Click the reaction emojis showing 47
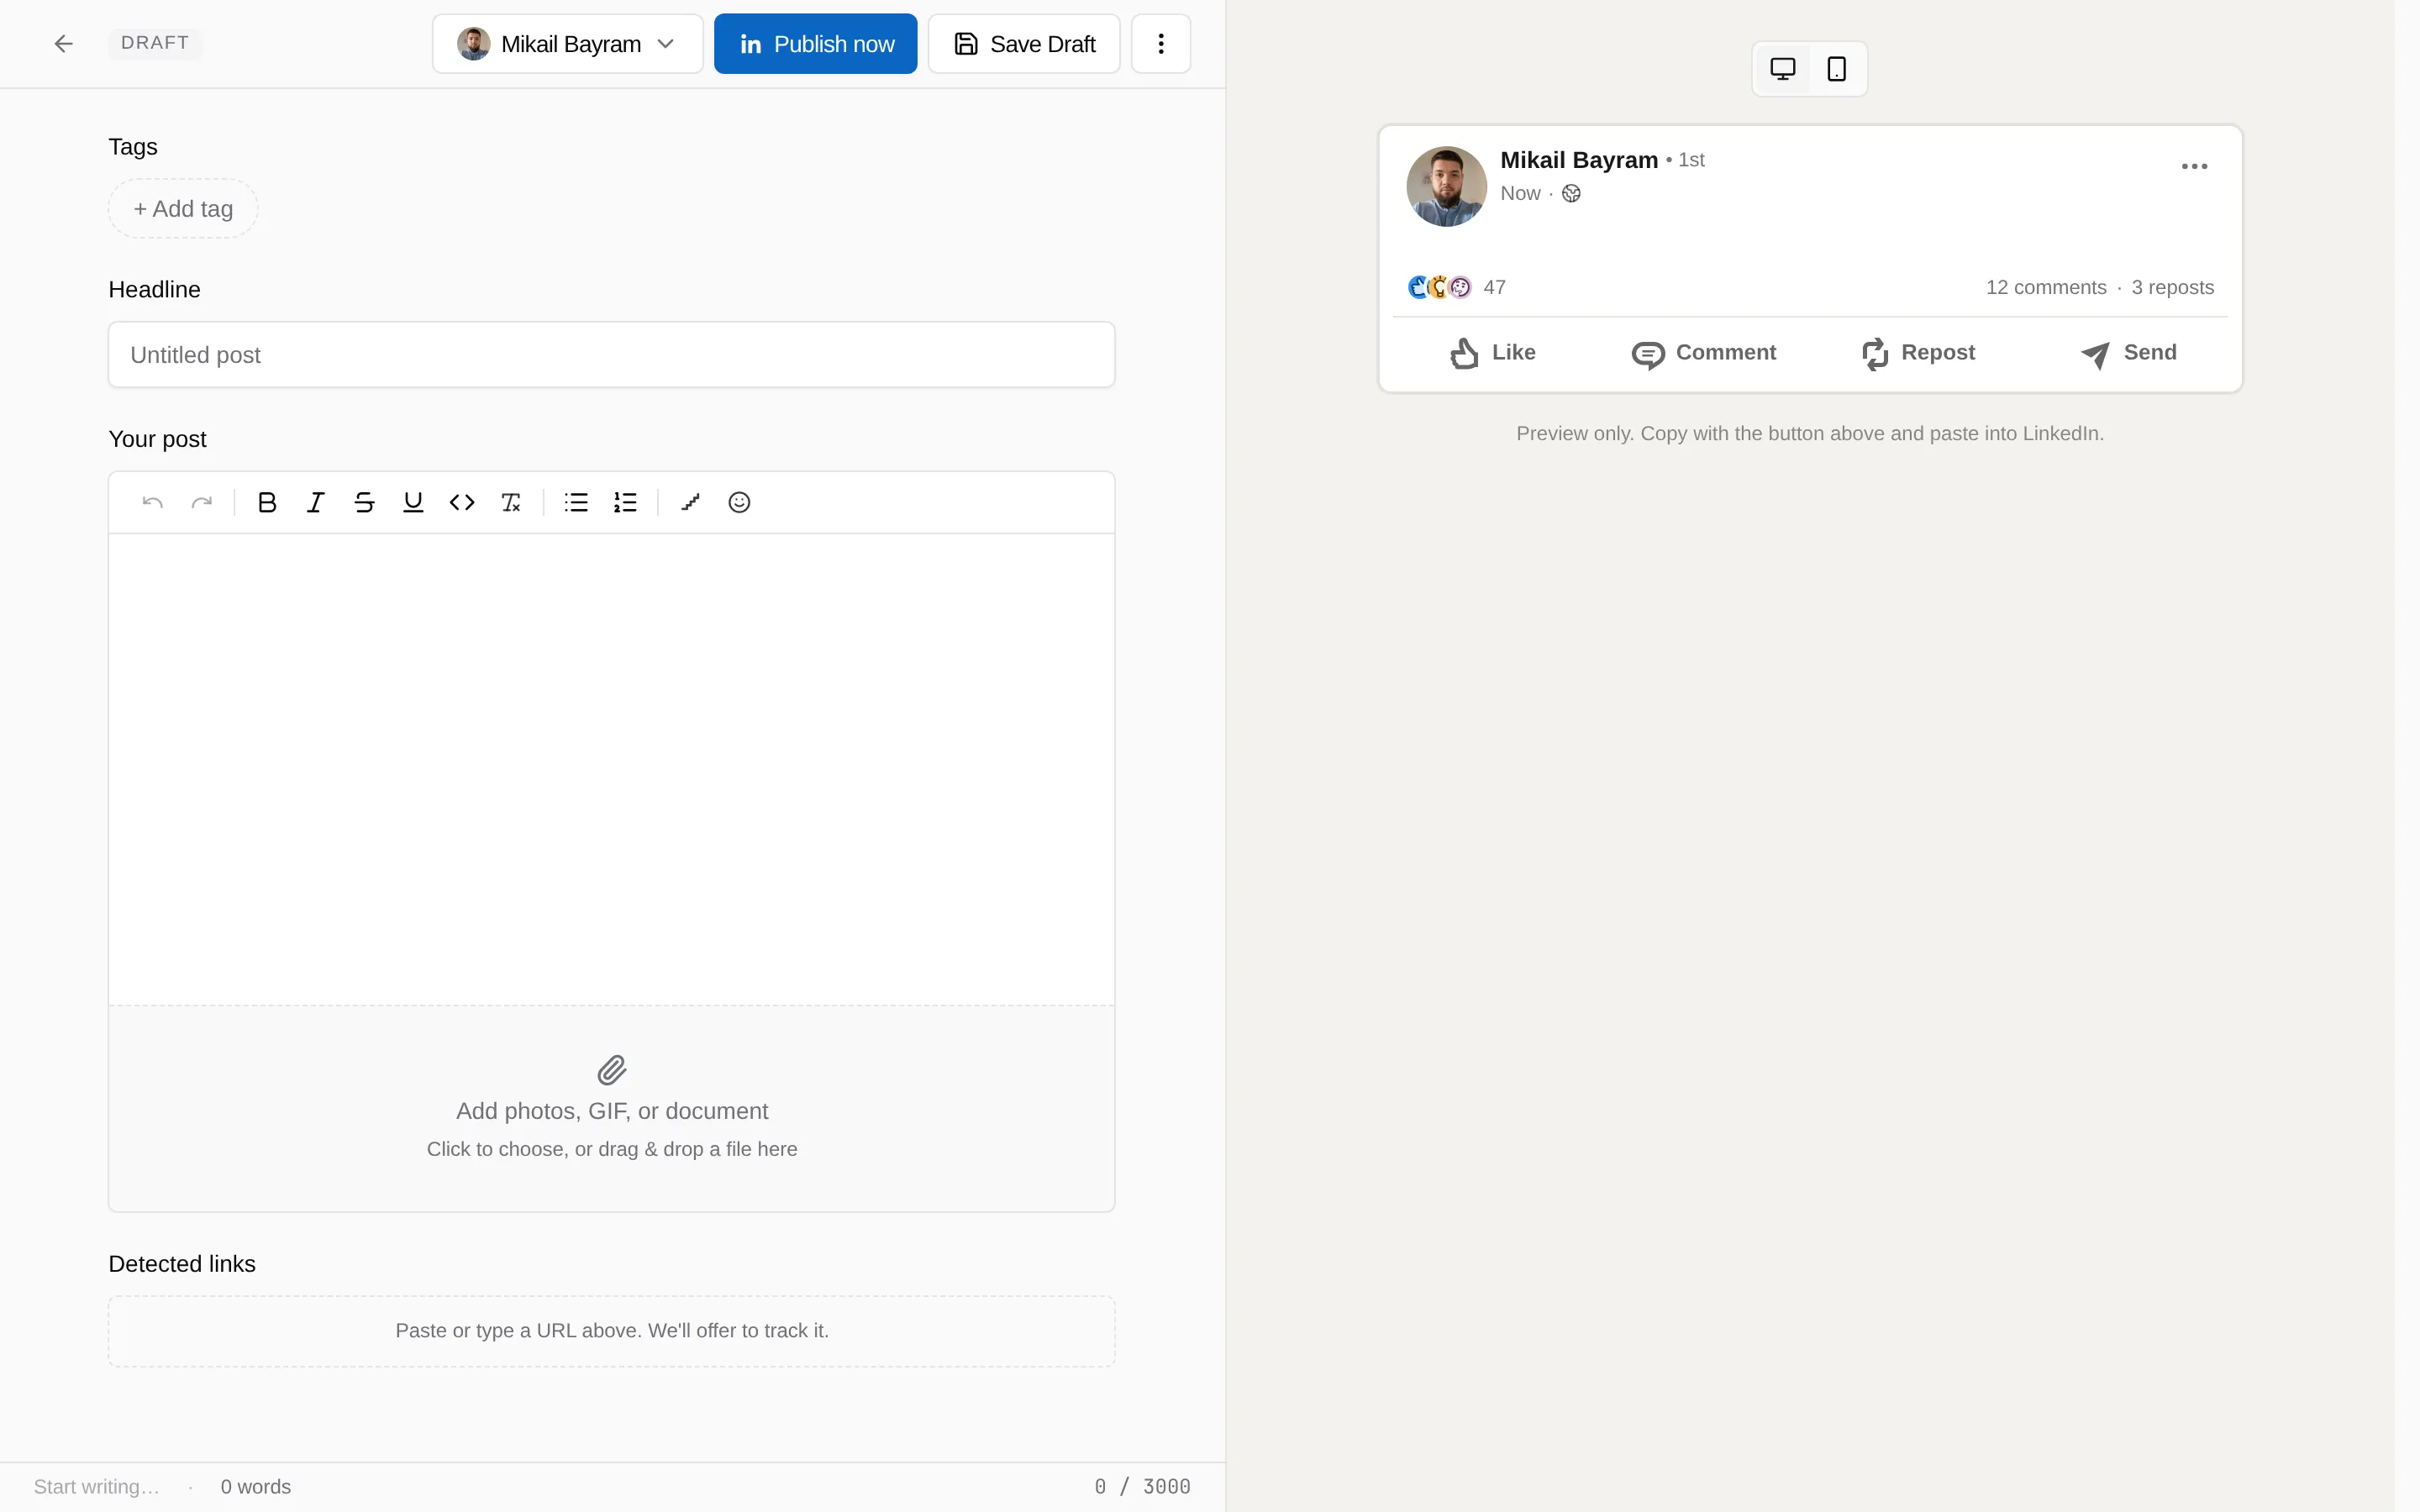 tap(1456, 288)
